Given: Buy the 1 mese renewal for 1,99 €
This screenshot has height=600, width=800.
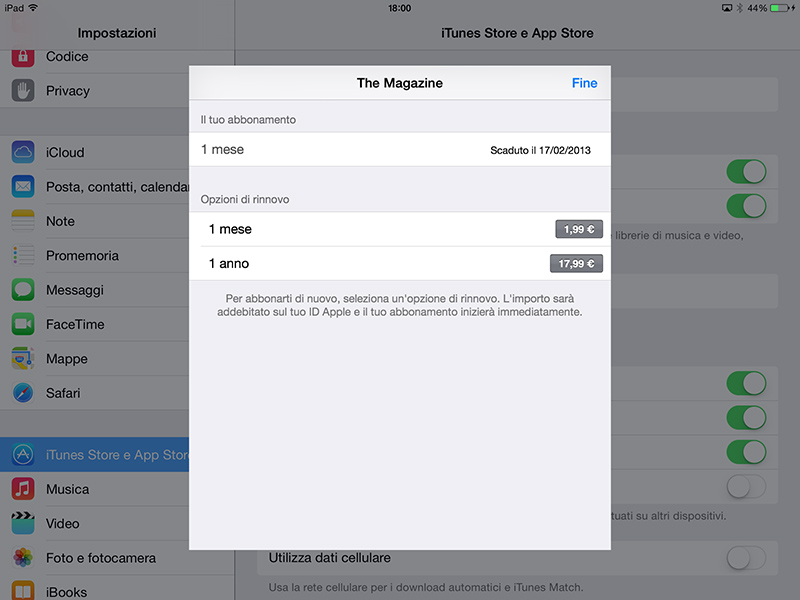Looking at the screenshot, I should [x=579, y=229].
